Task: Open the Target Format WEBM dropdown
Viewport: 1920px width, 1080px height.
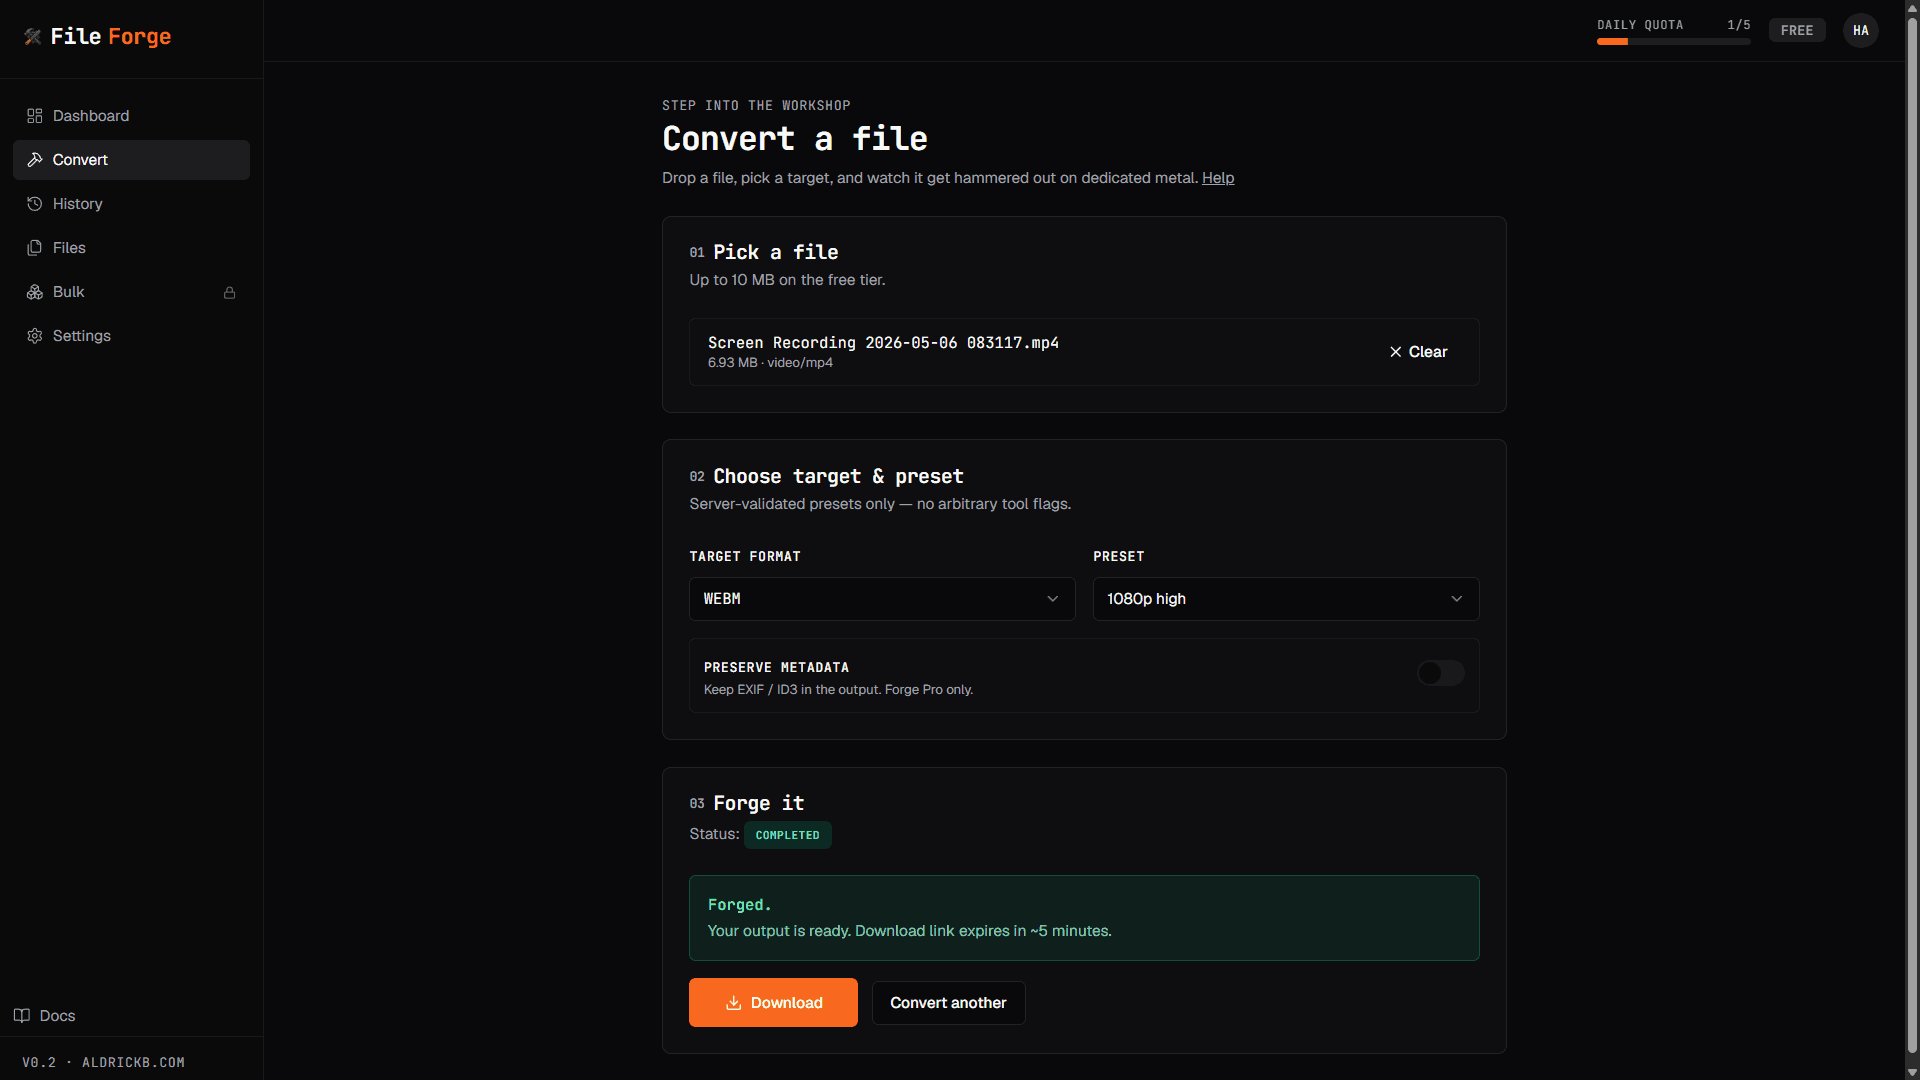Action: click(x=882, y=599)
